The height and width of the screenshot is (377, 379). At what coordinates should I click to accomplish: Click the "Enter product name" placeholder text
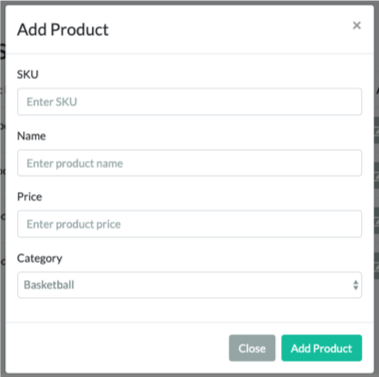click(75, 163)
